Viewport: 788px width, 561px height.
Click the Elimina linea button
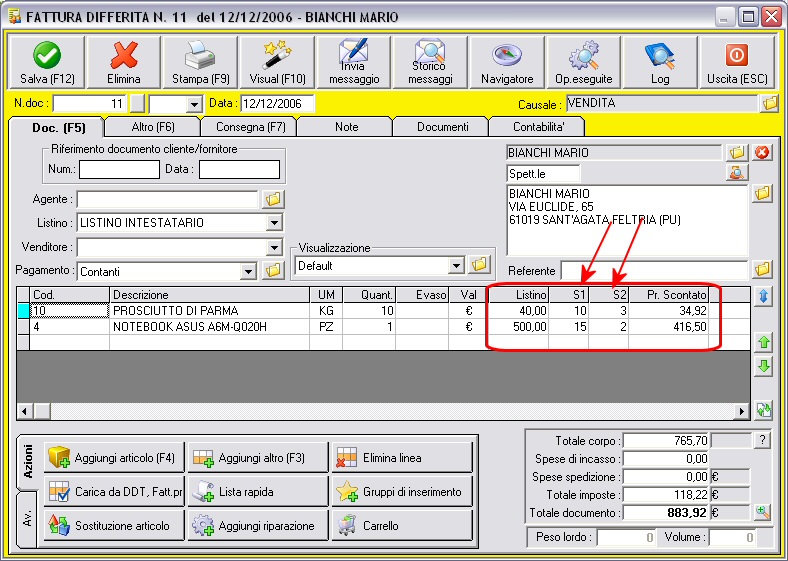click(402, 458)
